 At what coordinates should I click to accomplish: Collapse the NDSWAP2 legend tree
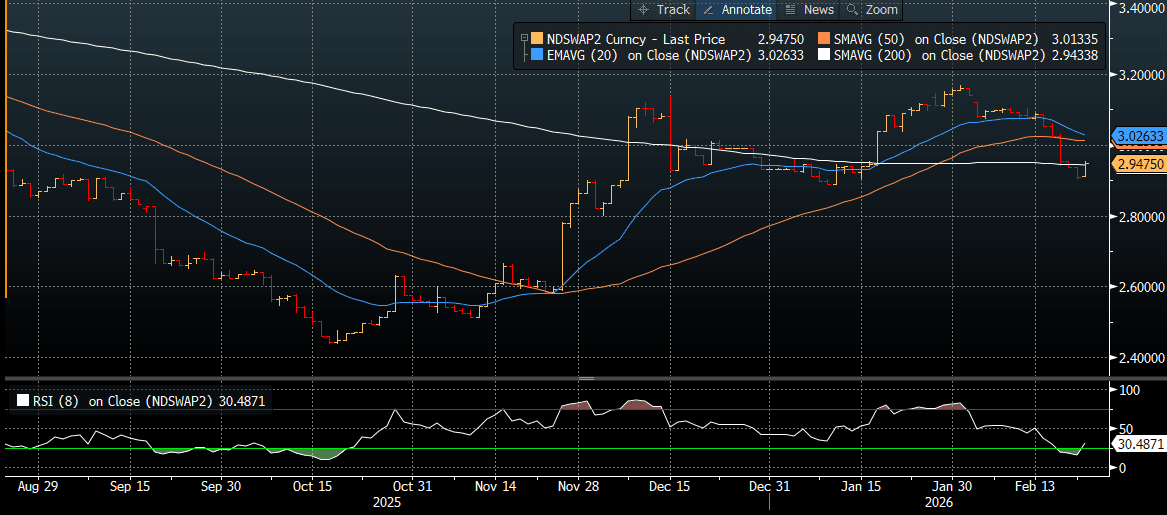(524, 39)
